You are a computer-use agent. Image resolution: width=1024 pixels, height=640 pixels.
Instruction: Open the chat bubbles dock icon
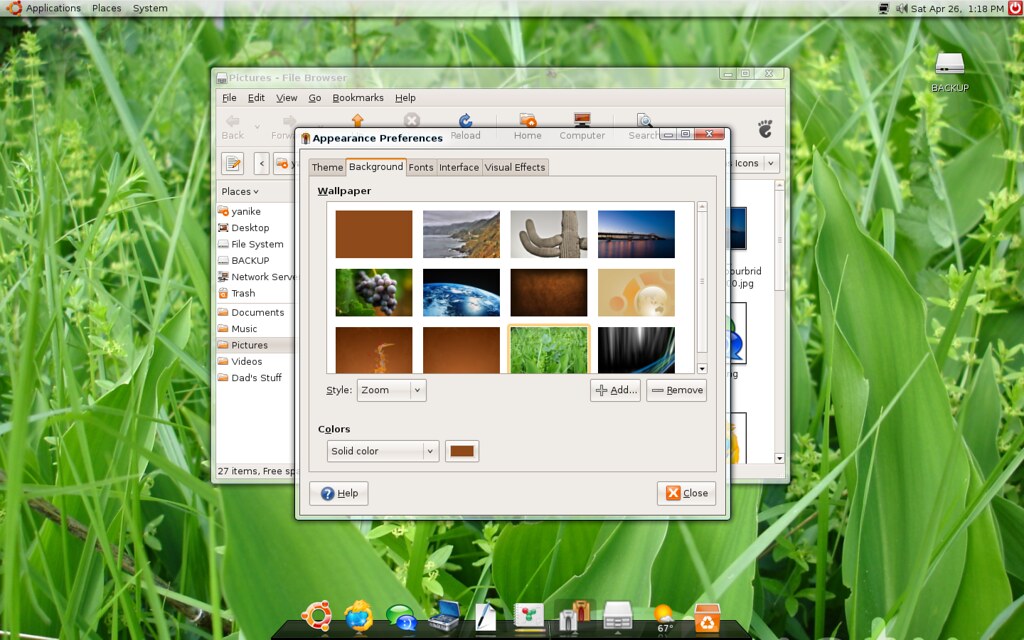tap(401, 617)
